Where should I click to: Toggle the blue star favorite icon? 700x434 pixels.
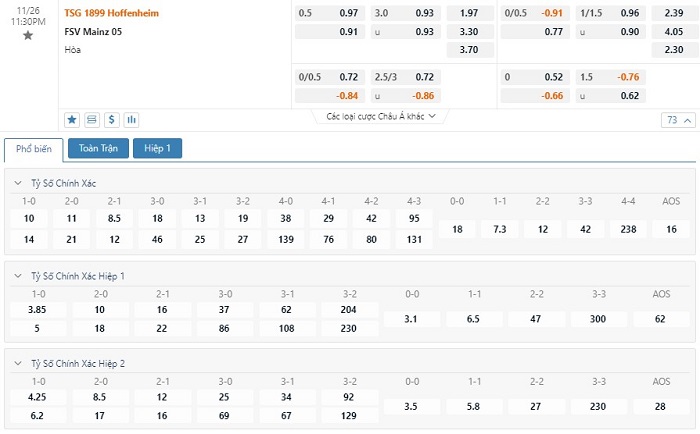click(x=72, y=120)
